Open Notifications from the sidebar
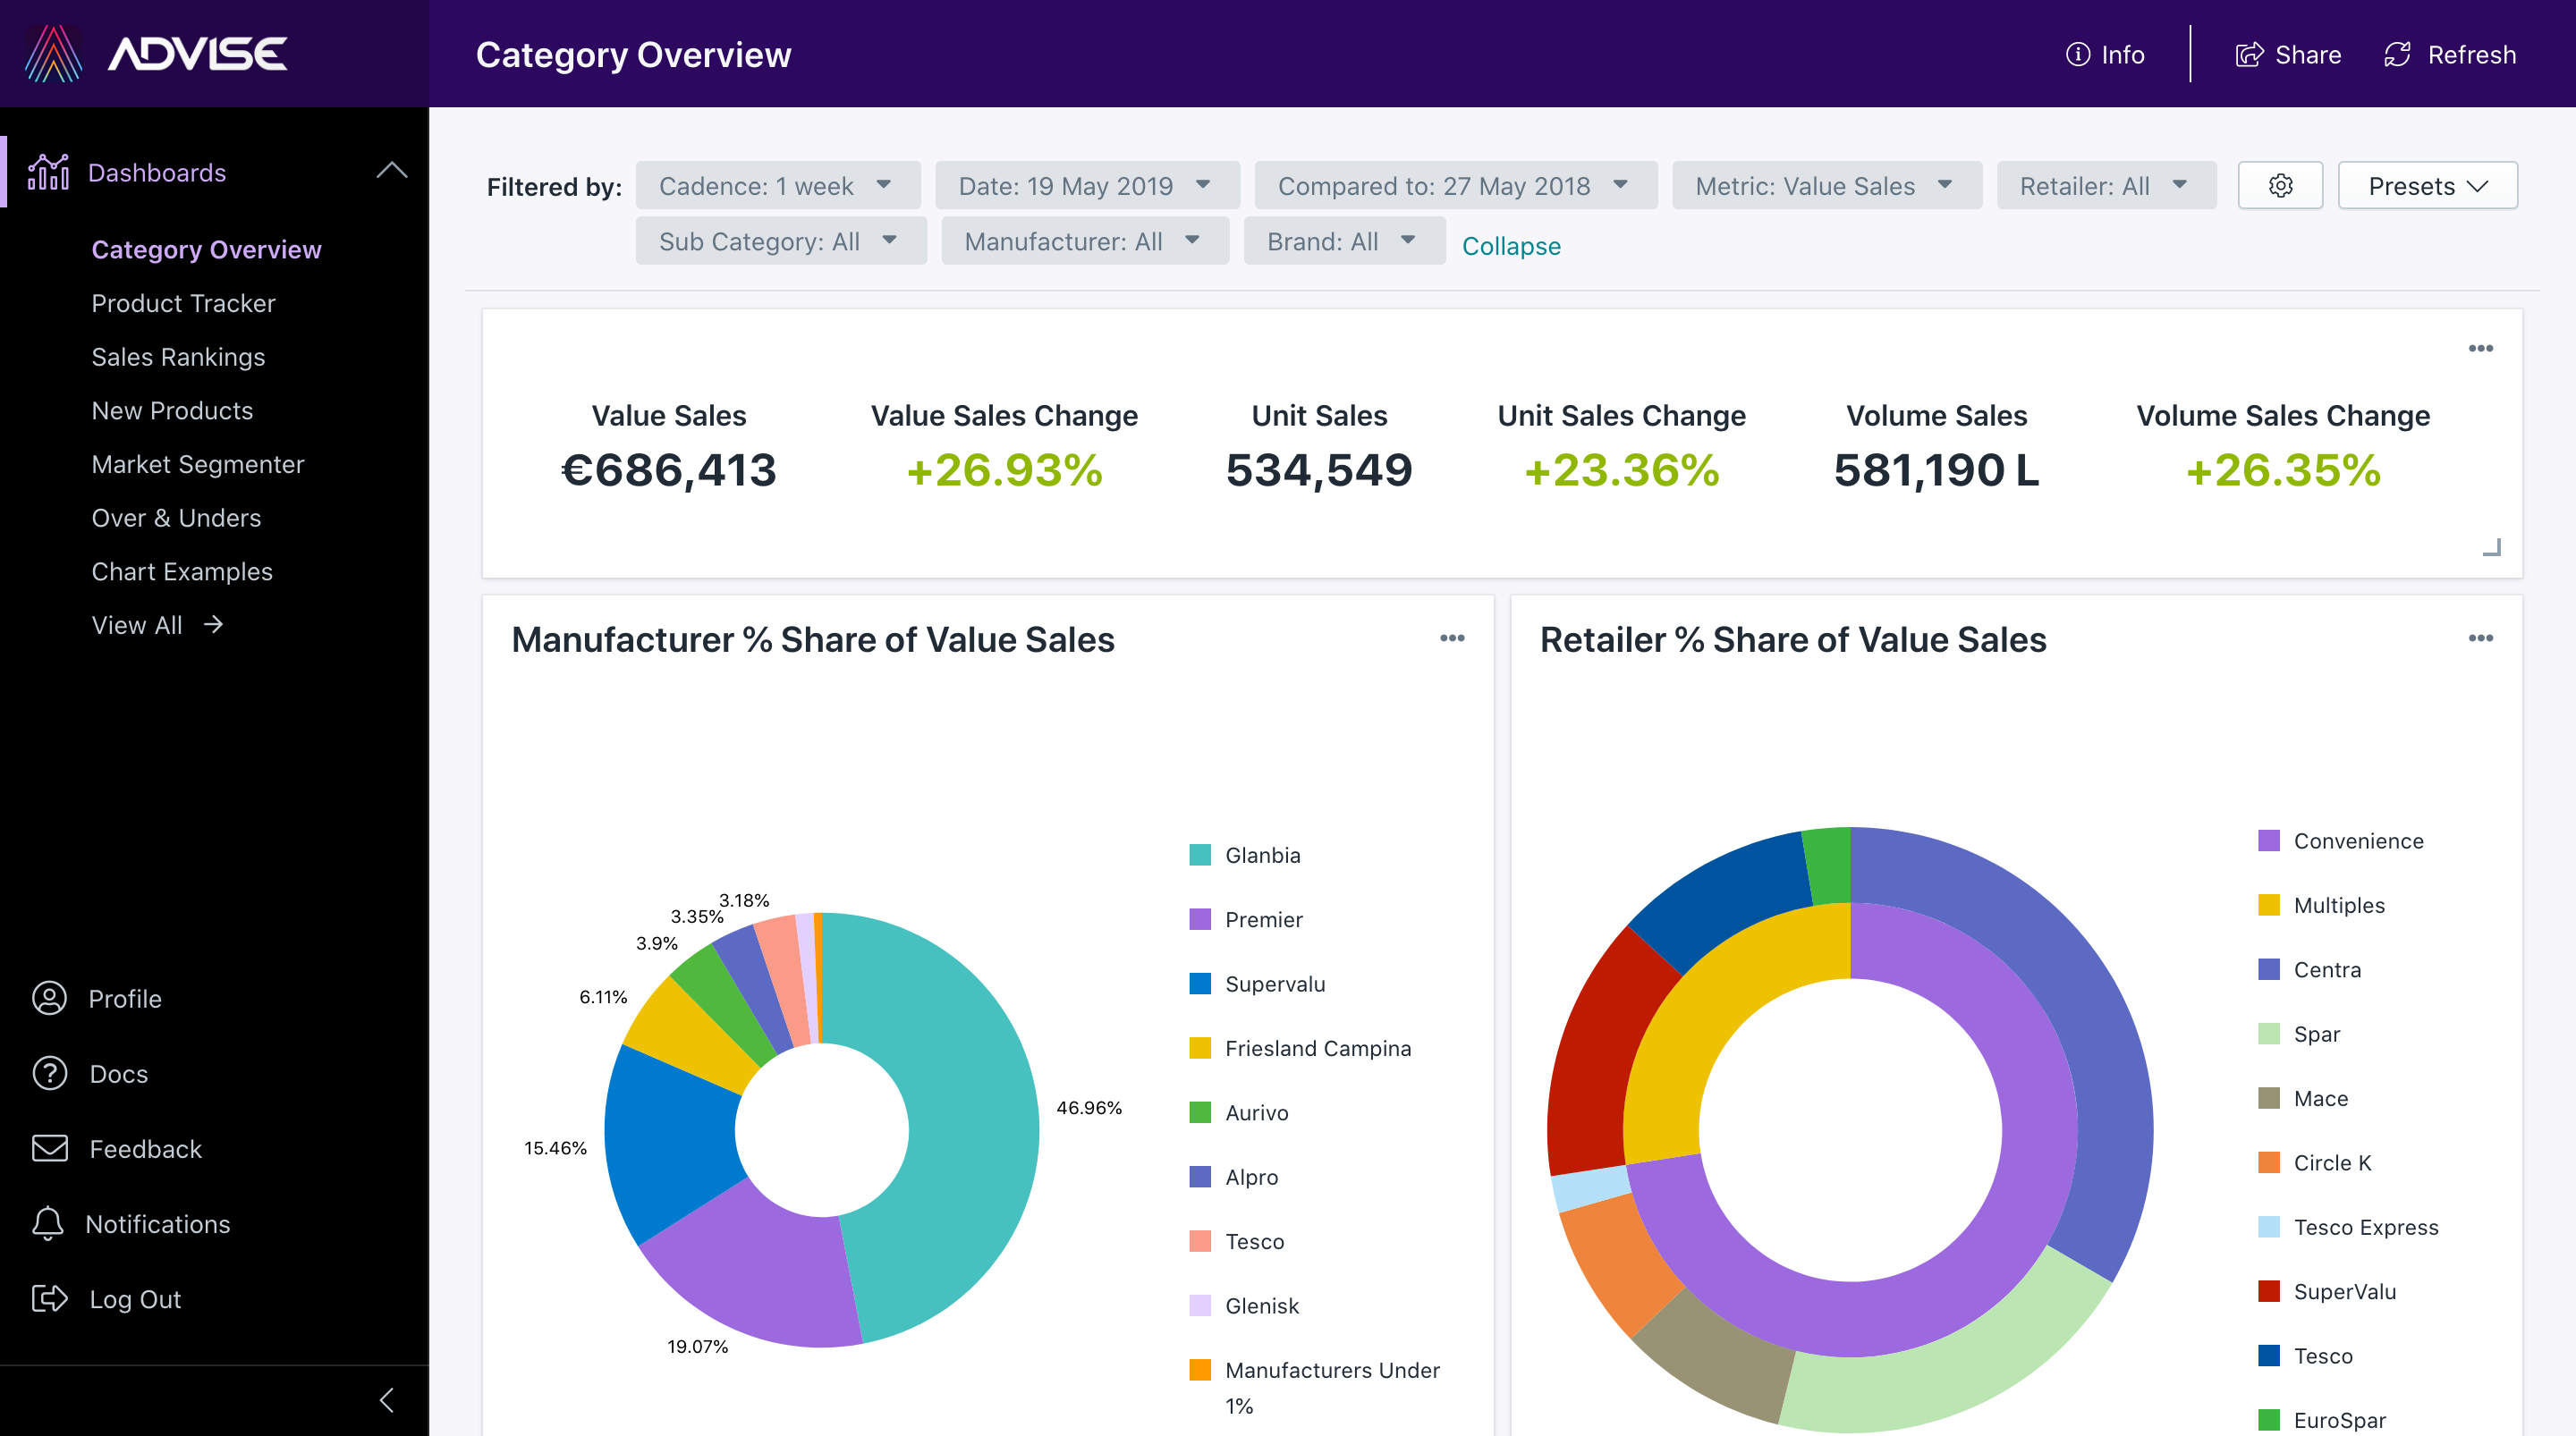Screen dimensions: 2576x1436 click(49, 1223)
